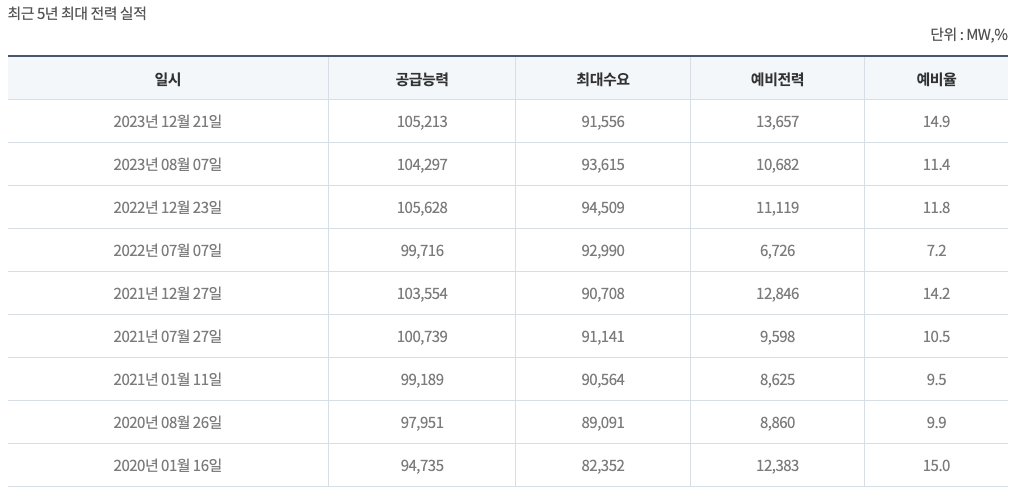The image size is (1024, 501).
Task: Select the 2021년 01월 11일 date cell
Action: (x=168, y=380)
